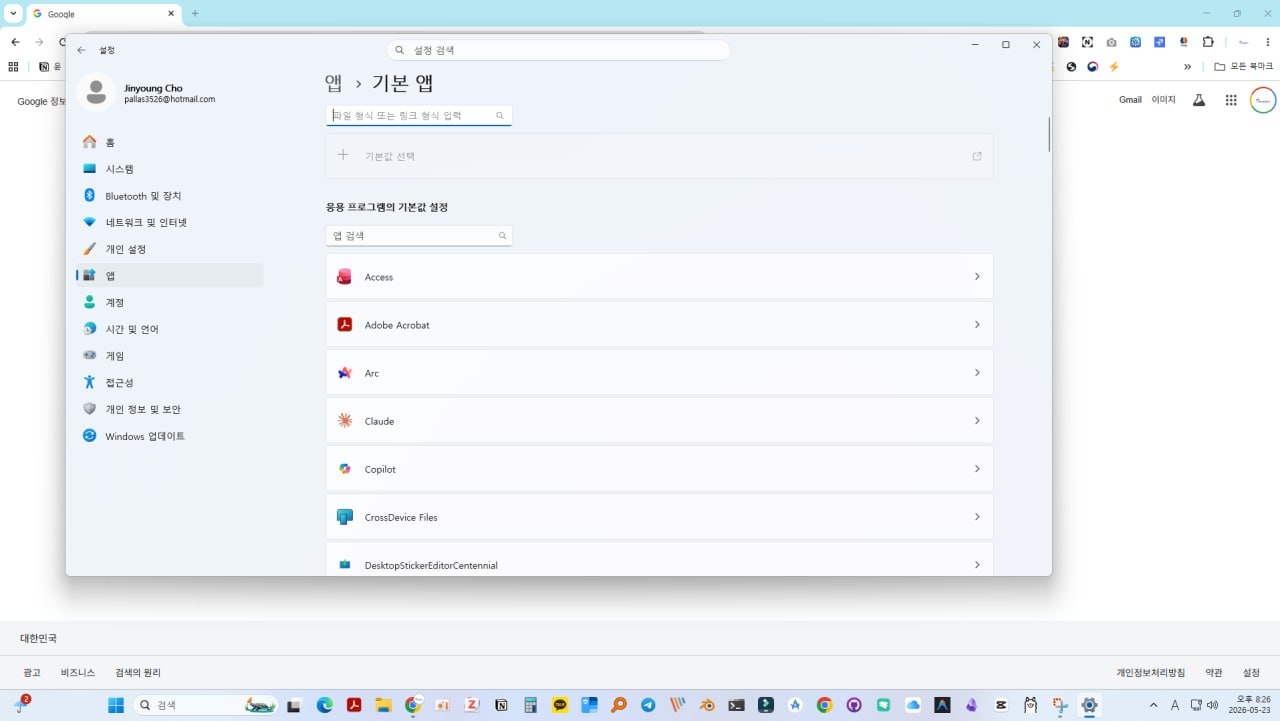The width and height of the screenshot is (1280, 721).
Task: Open the Chrome tab search dropdown
Action: [14, 14]
